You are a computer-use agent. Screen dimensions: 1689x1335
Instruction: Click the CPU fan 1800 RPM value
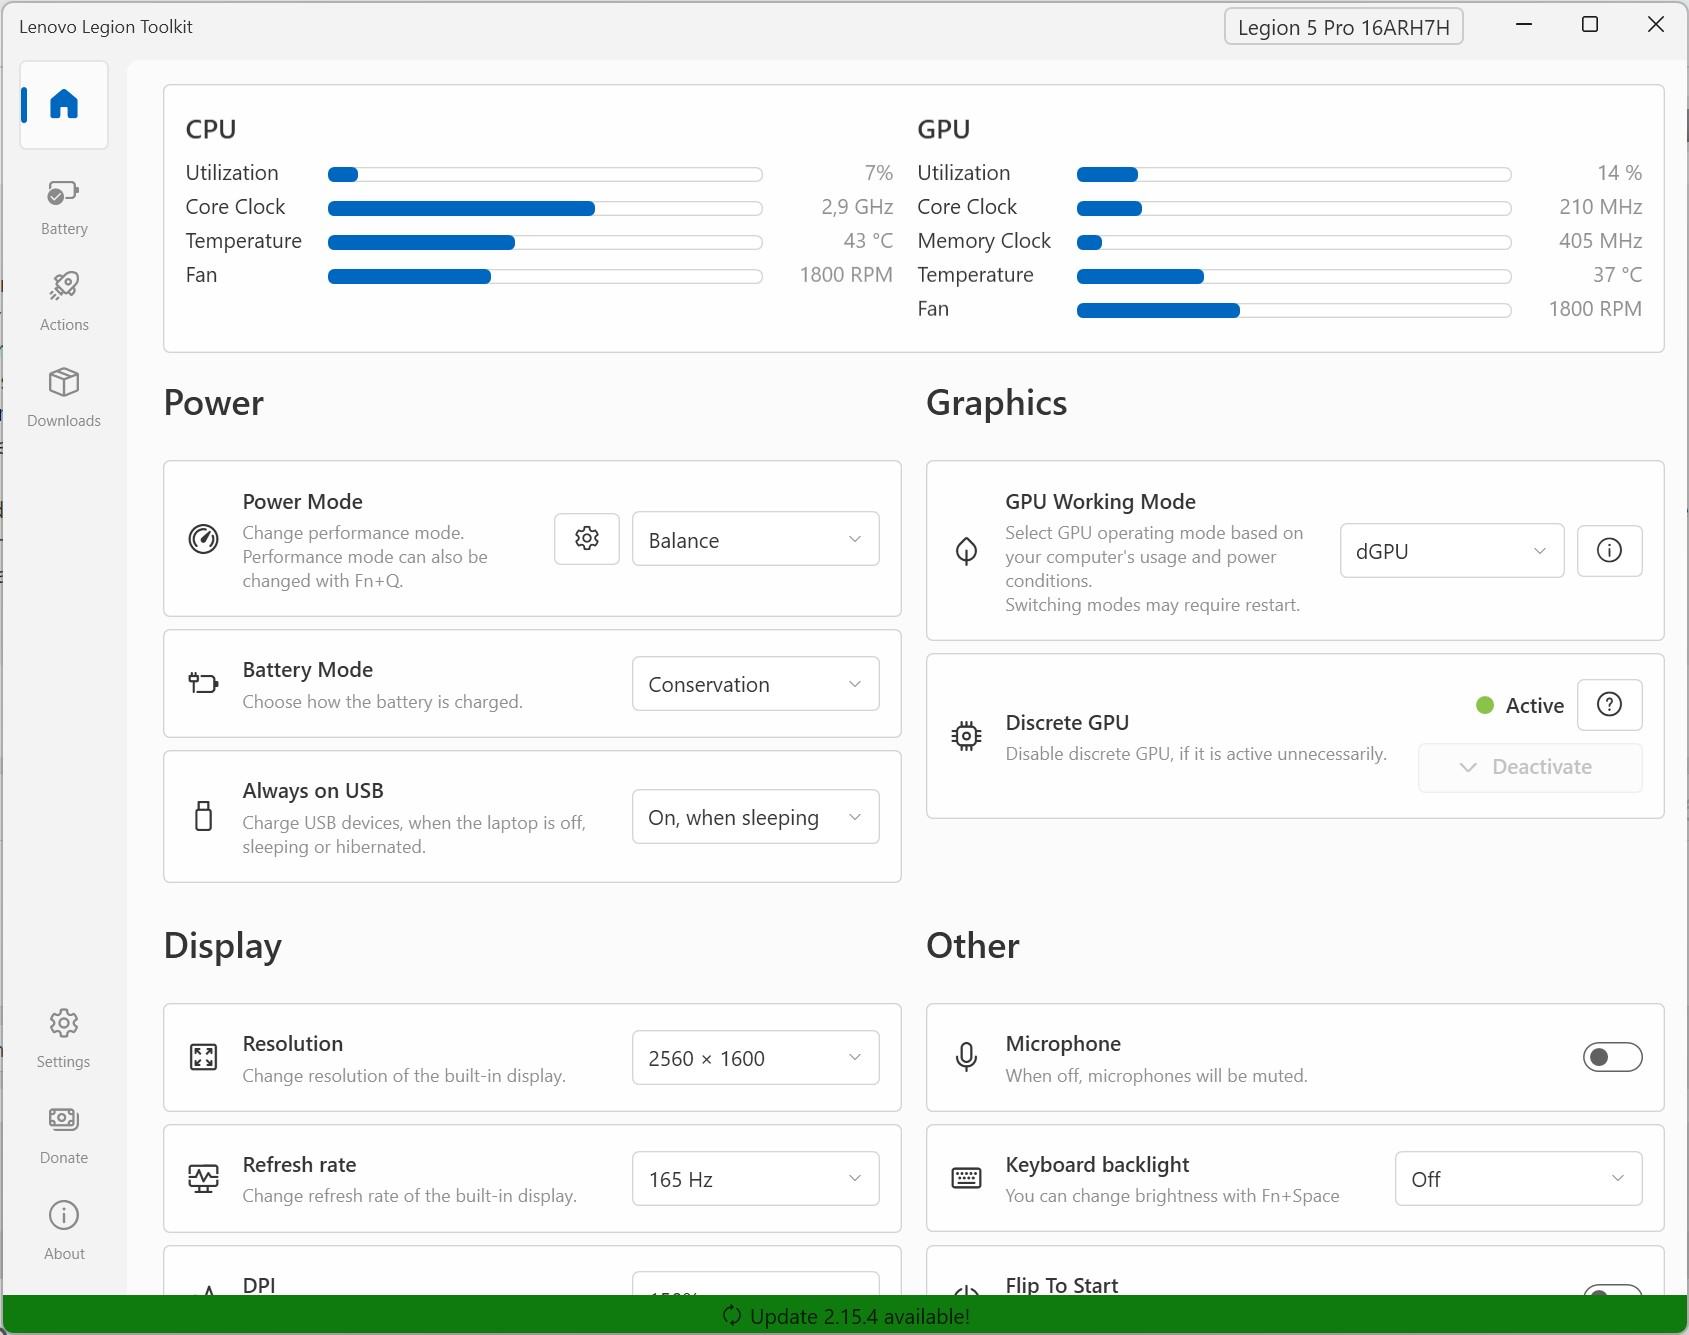(x=845, y=275)
